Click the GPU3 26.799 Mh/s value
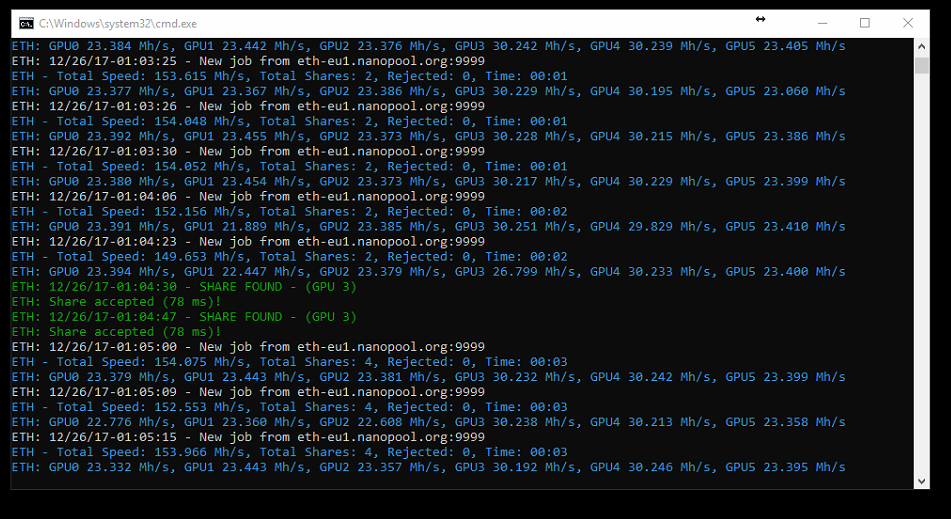The height and width of the screenshot is (519, 951). (x=517, y=272)
